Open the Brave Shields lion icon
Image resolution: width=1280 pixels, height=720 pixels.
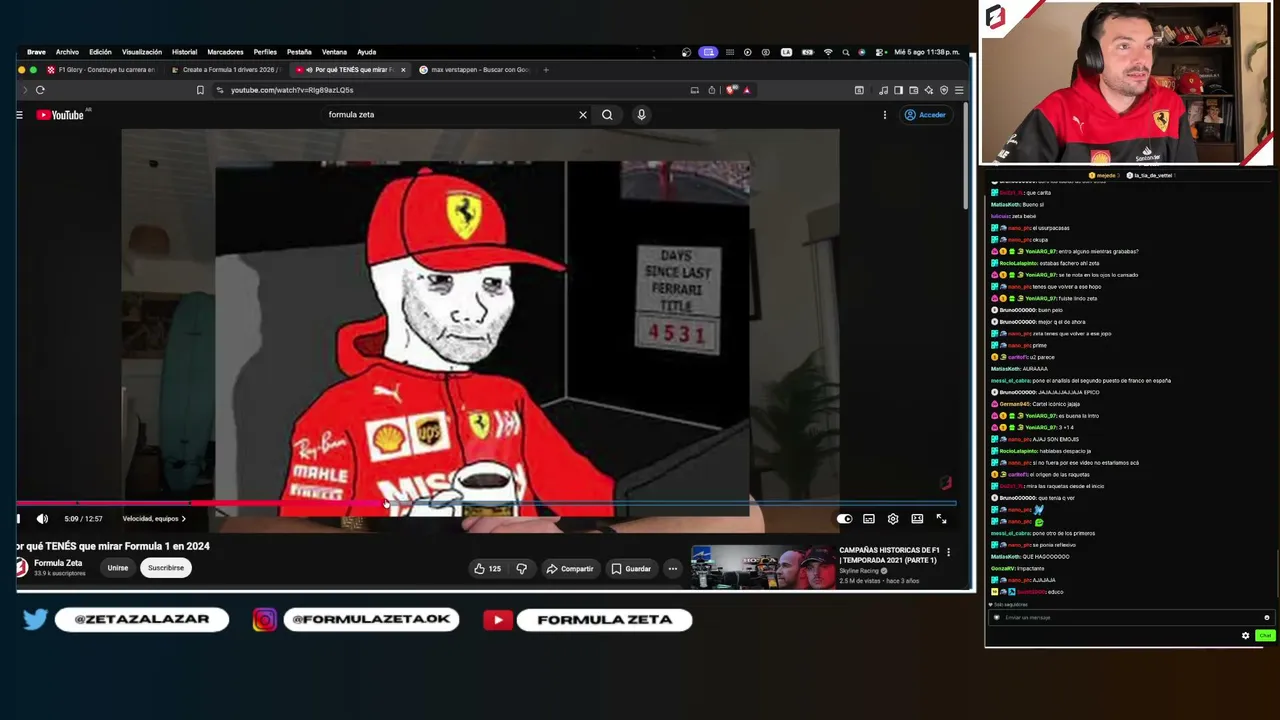pyautogui.click(x=732, y=90)
